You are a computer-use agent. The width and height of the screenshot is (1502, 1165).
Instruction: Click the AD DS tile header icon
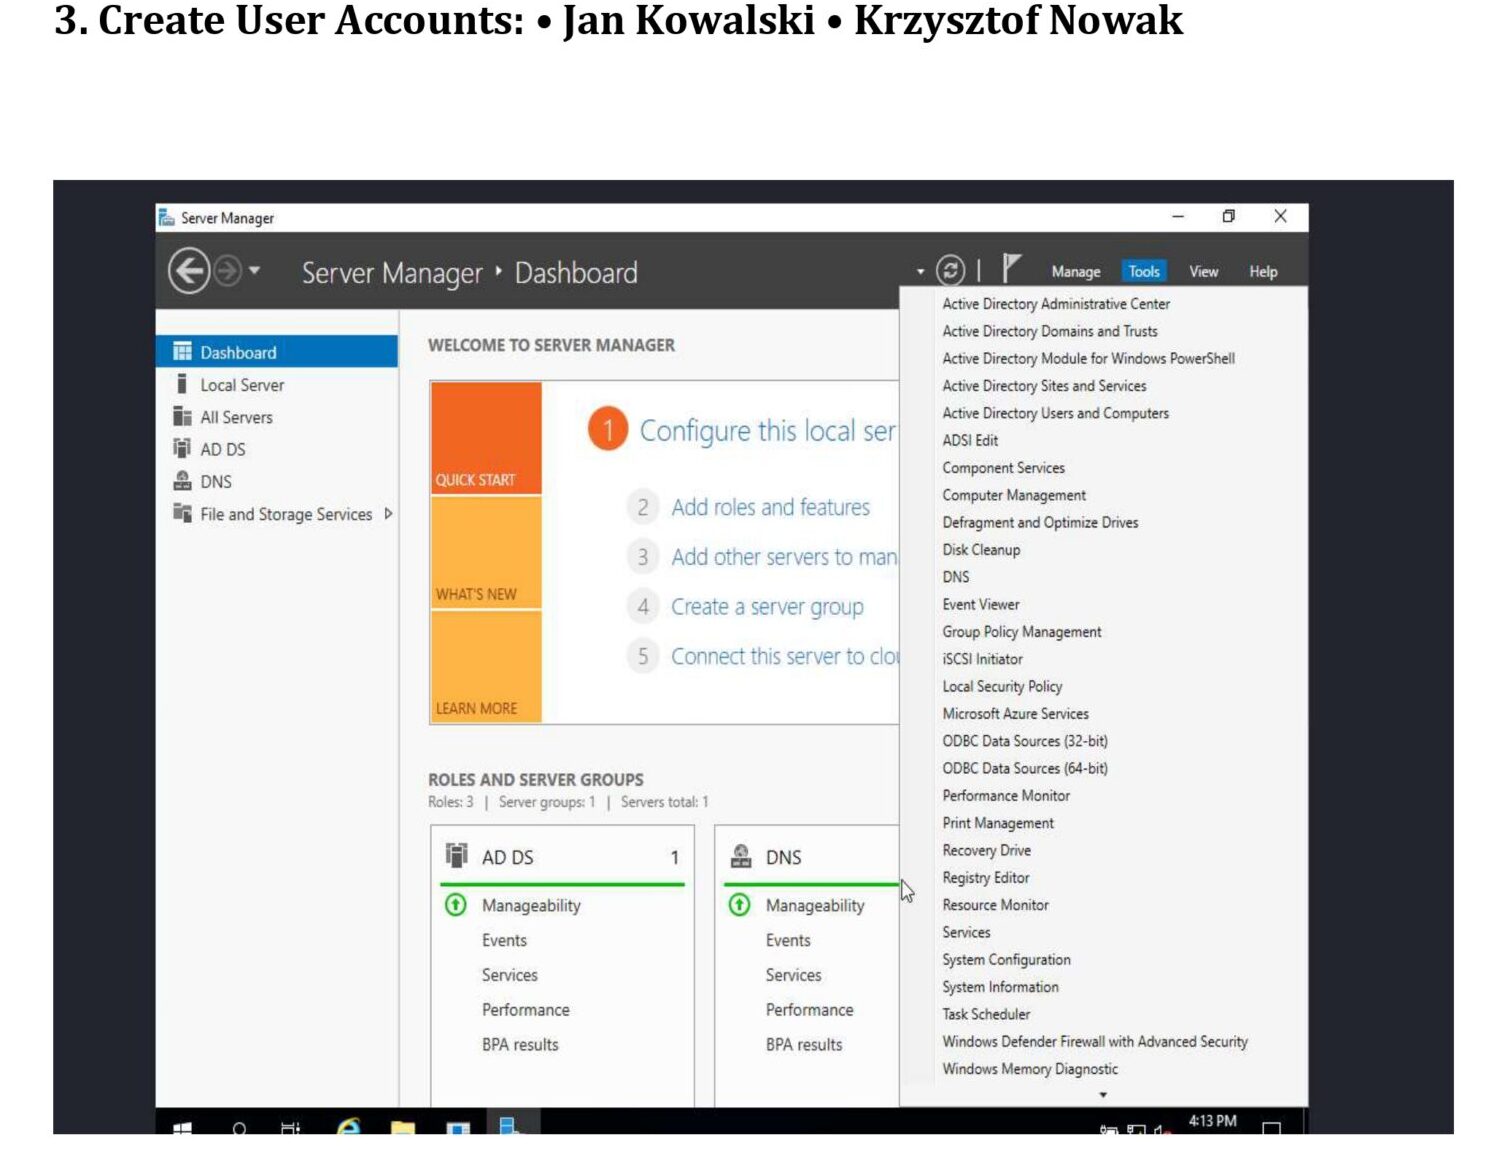[457, 856]
